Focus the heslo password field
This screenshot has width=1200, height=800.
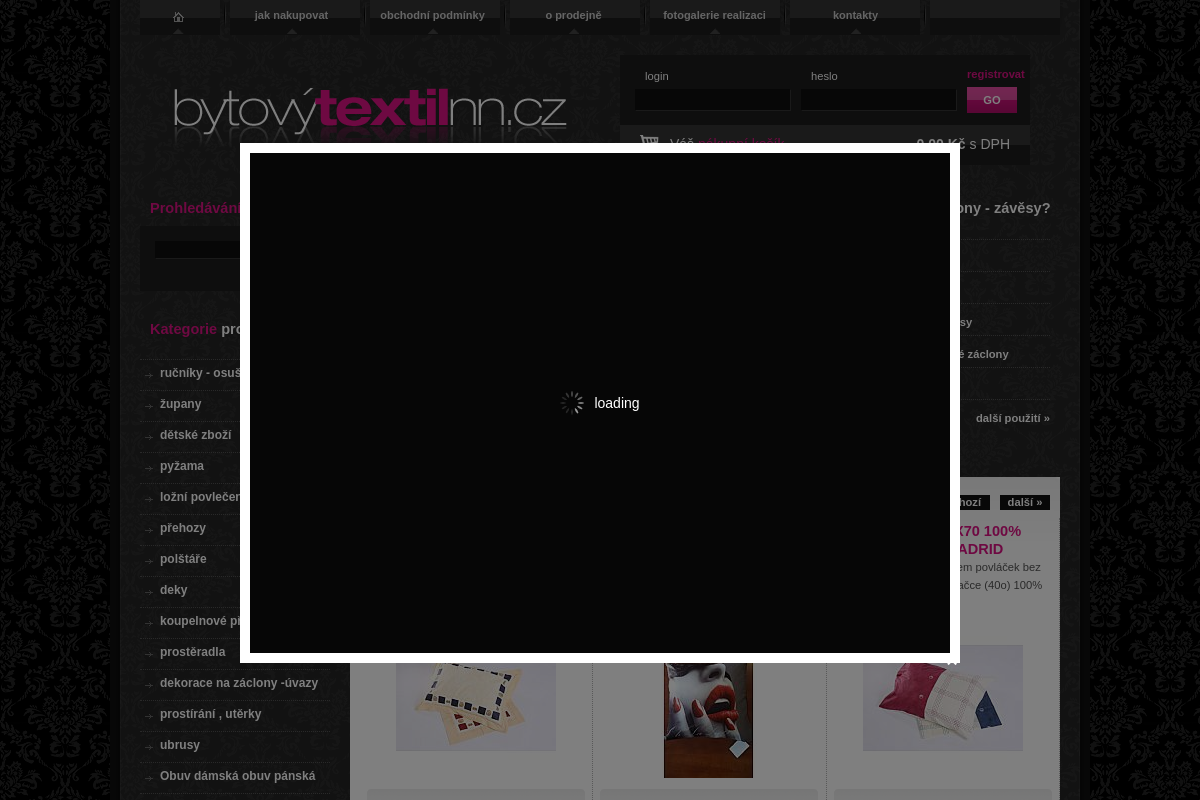point(878,100)
